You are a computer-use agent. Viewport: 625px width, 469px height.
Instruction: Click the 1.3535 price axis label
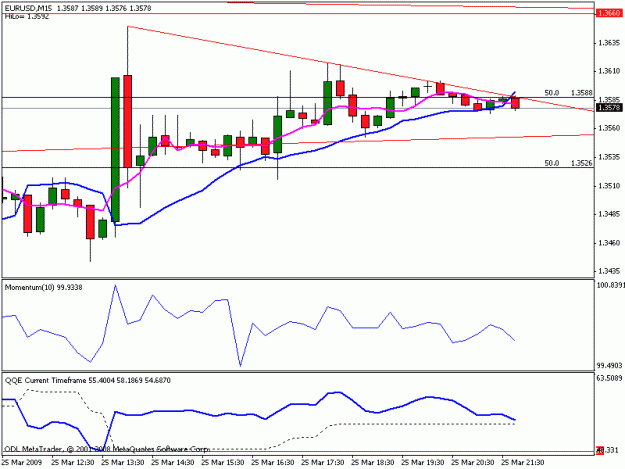coord(609,157)
